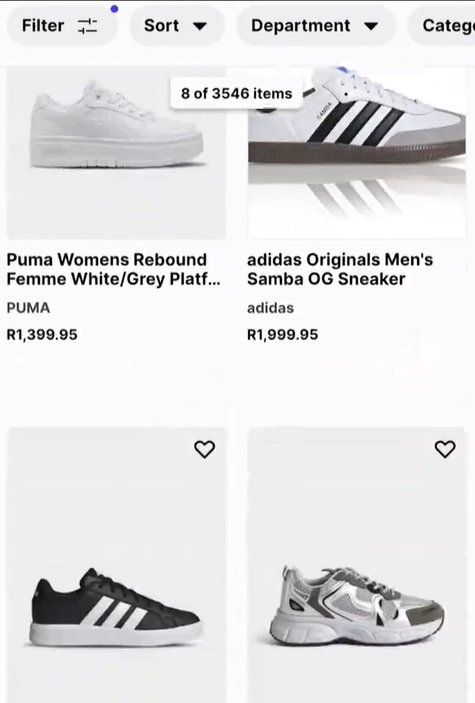Open Puma Womens Rebound Femme title
Viewport: 475px width, 703px height.
pos(113,269)
